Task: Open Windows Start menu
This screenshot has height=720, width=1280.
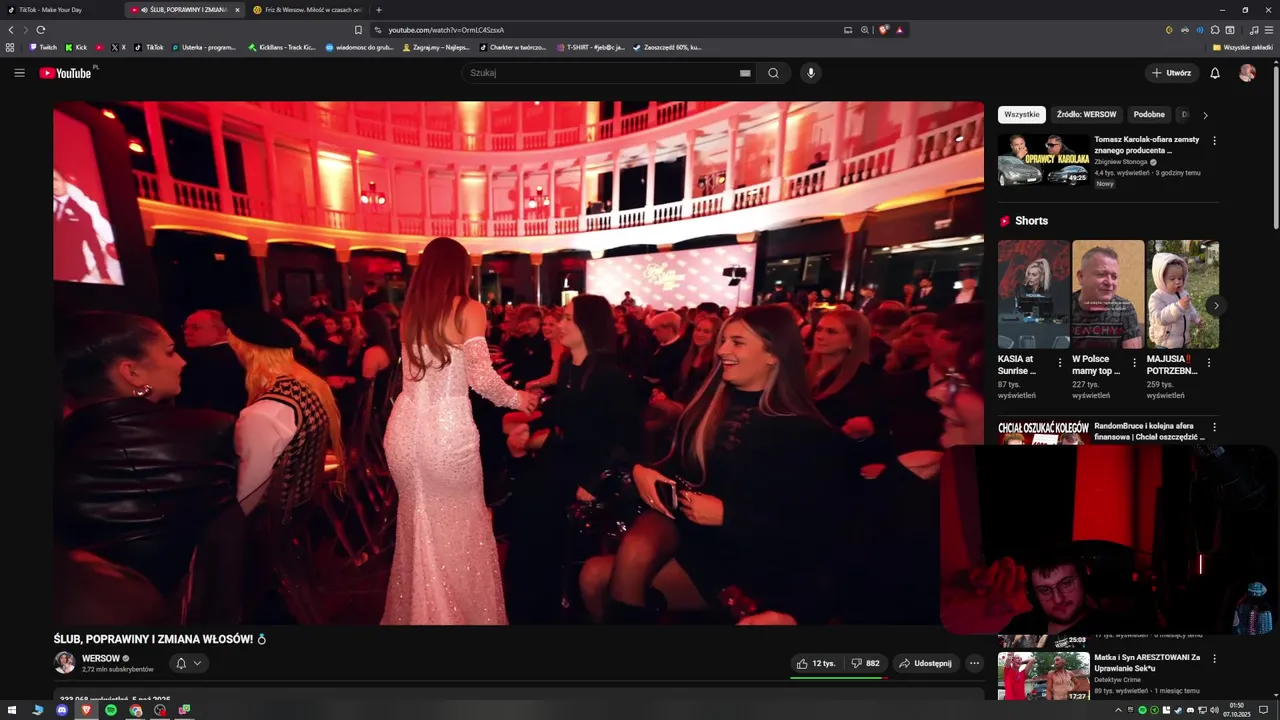Action: coord(11,710)
